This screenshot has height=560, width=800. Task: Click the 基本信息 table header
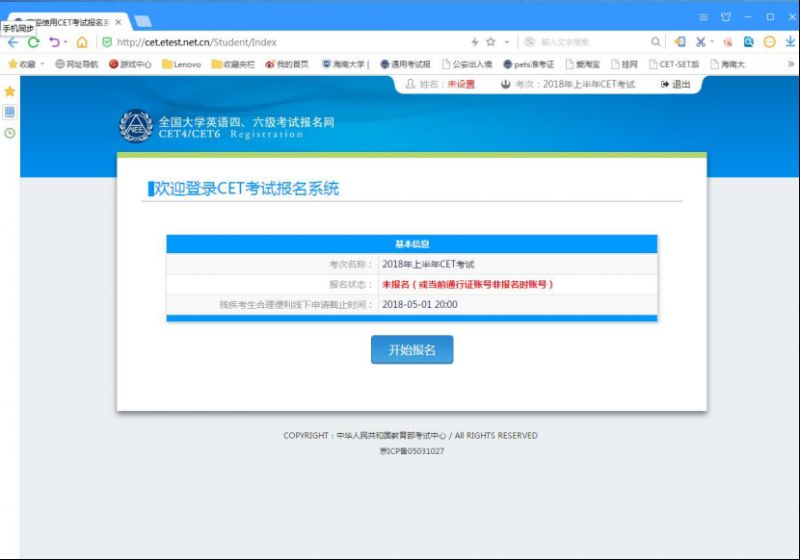point(412,244)
